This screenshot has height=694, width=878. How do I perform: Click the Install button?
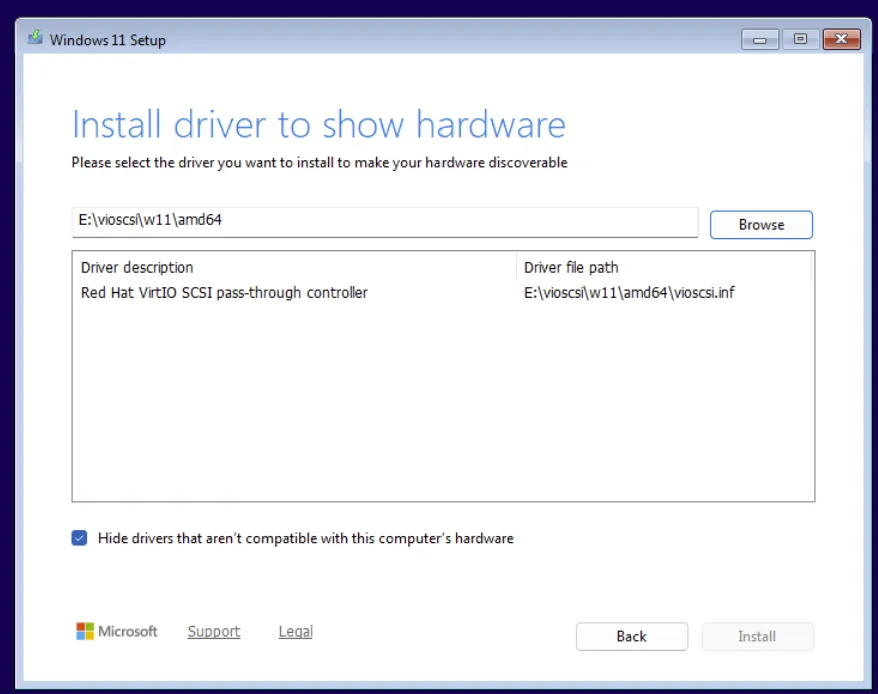pyautogui.click(x=757, y=636)
